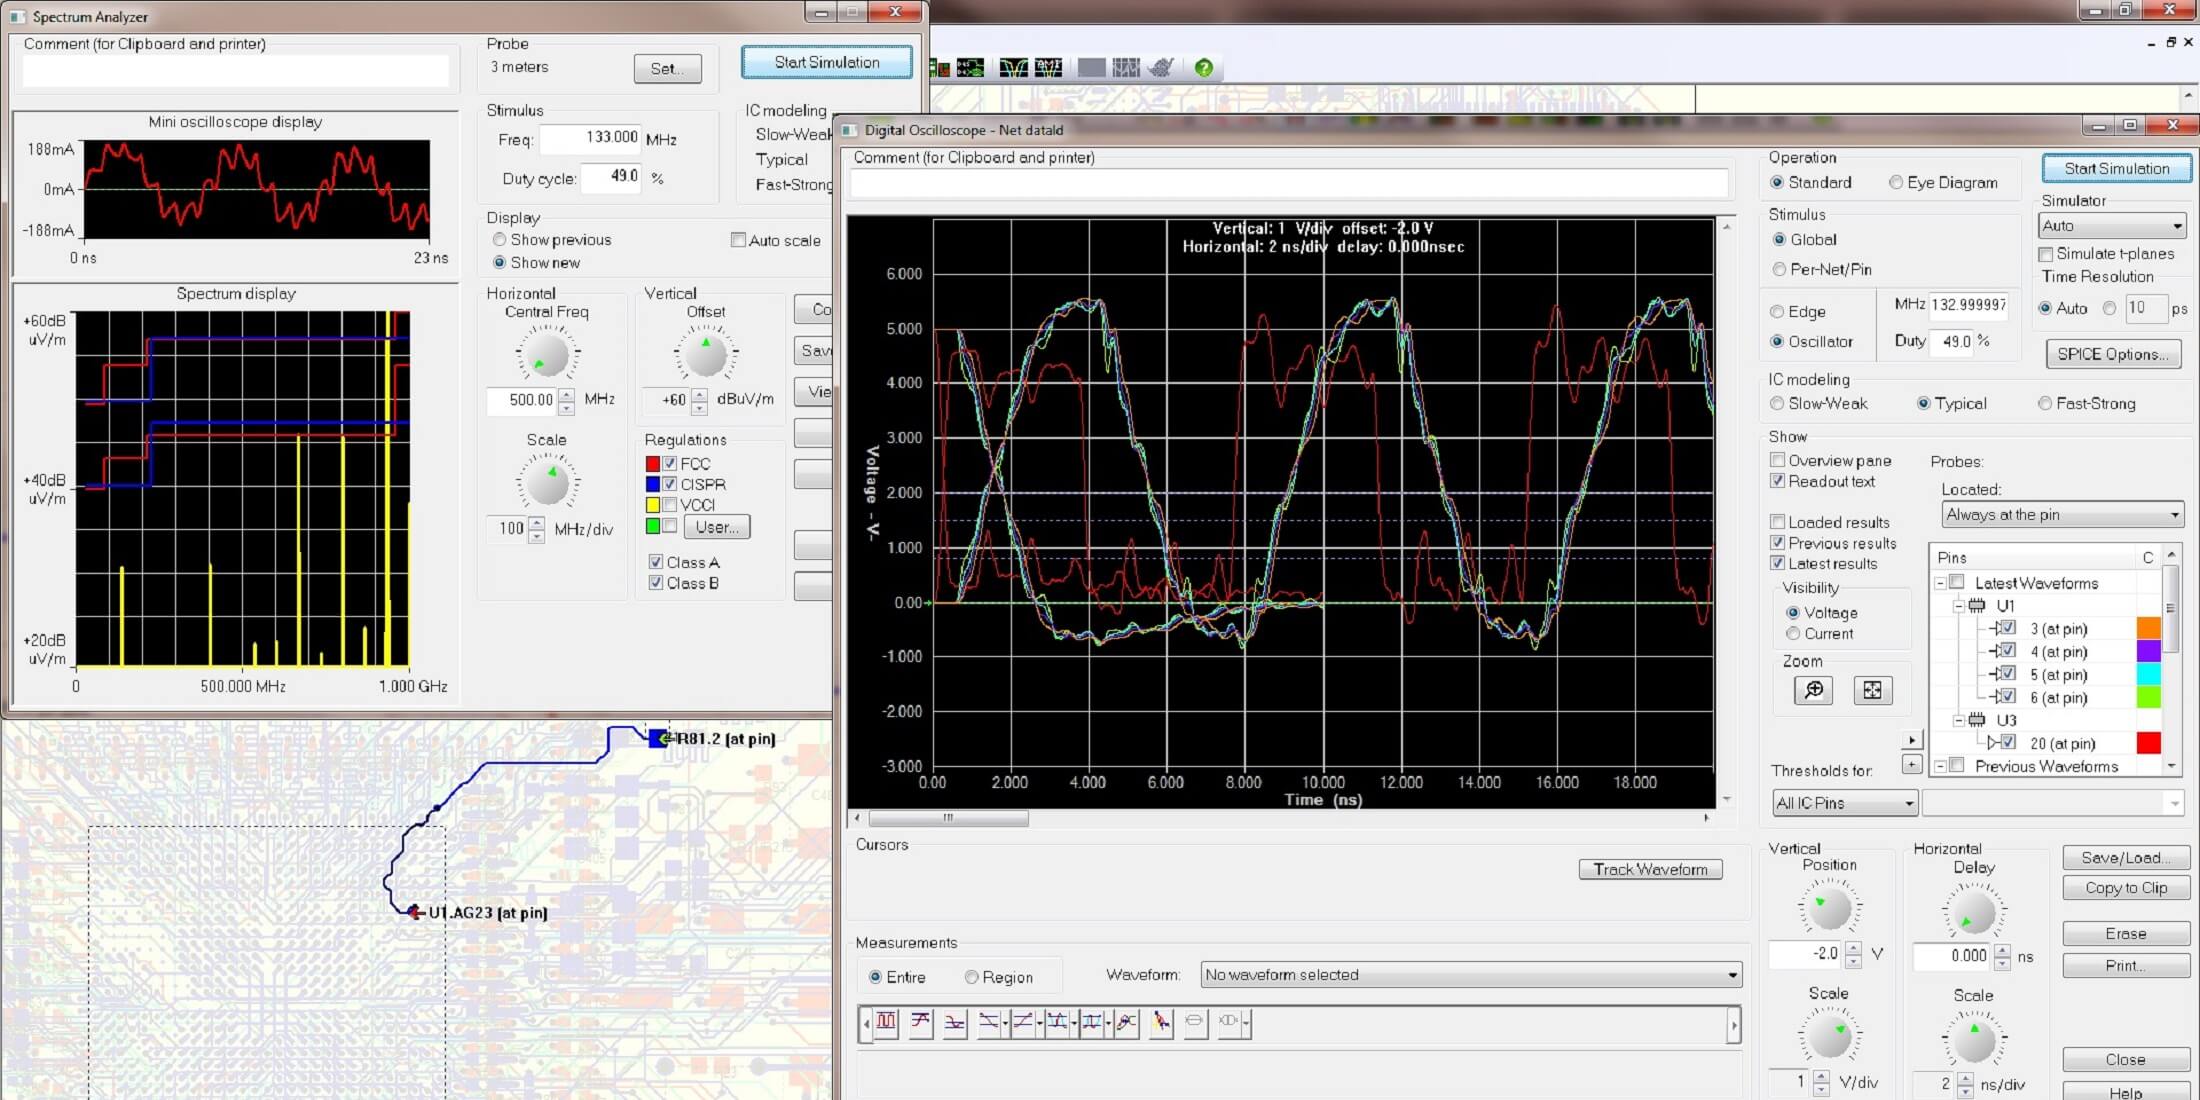Viewport: 2200px width, 1100px height.
Task: Click the Track Waveform button
Action: (1650, 869)
